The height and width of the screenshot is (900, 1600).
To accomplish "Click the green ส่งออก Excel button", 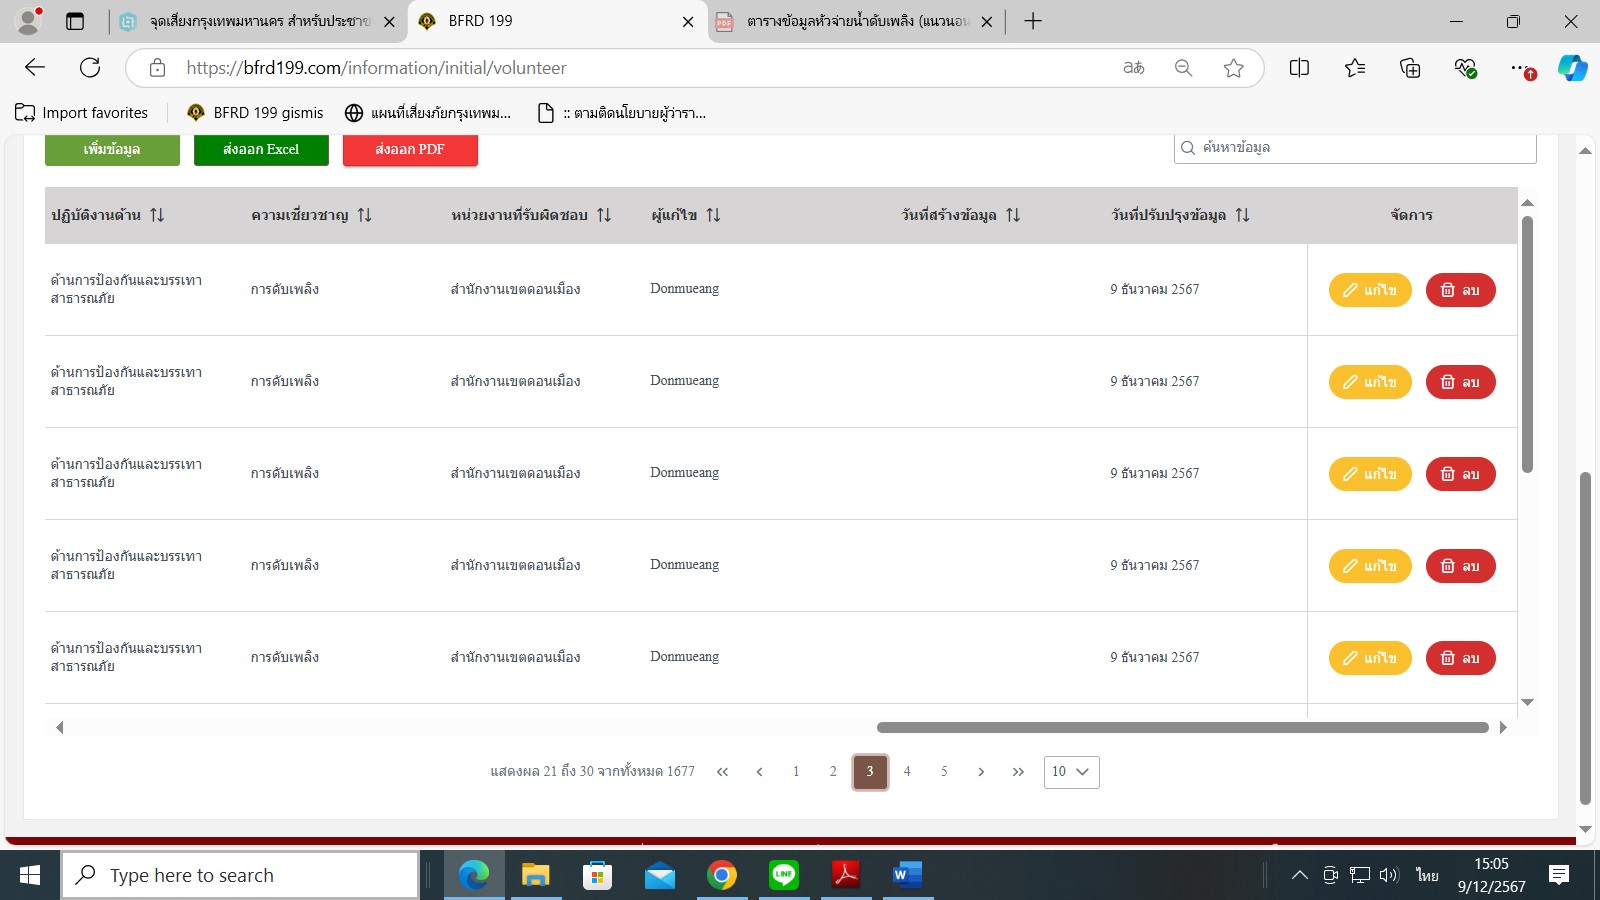I will coord(261,149).
